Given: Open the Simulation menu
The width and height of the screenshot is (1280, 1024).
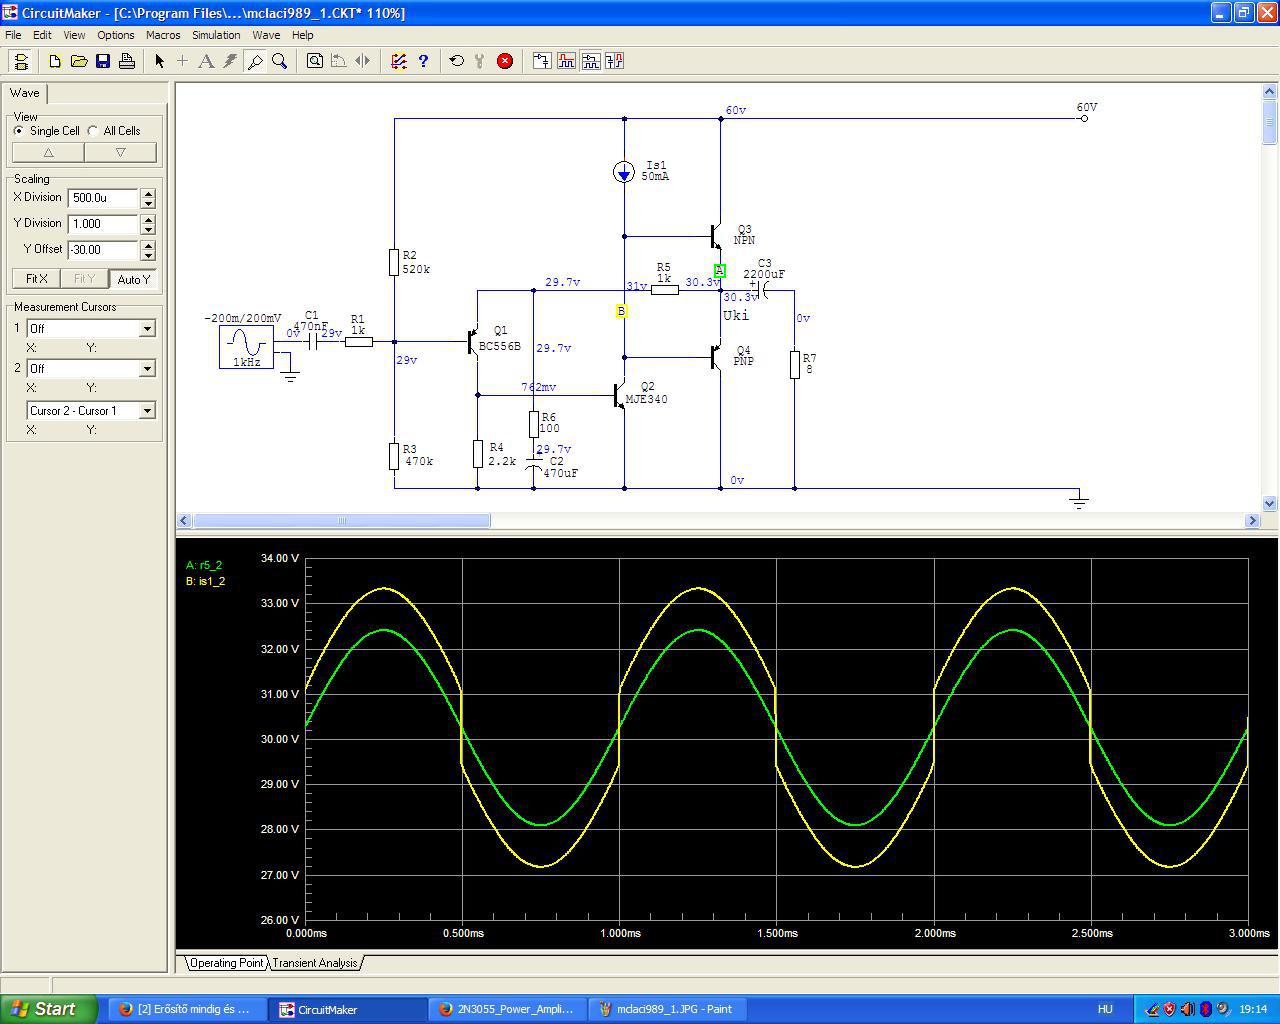Looking at the screenshot, I should pos(216,35).
